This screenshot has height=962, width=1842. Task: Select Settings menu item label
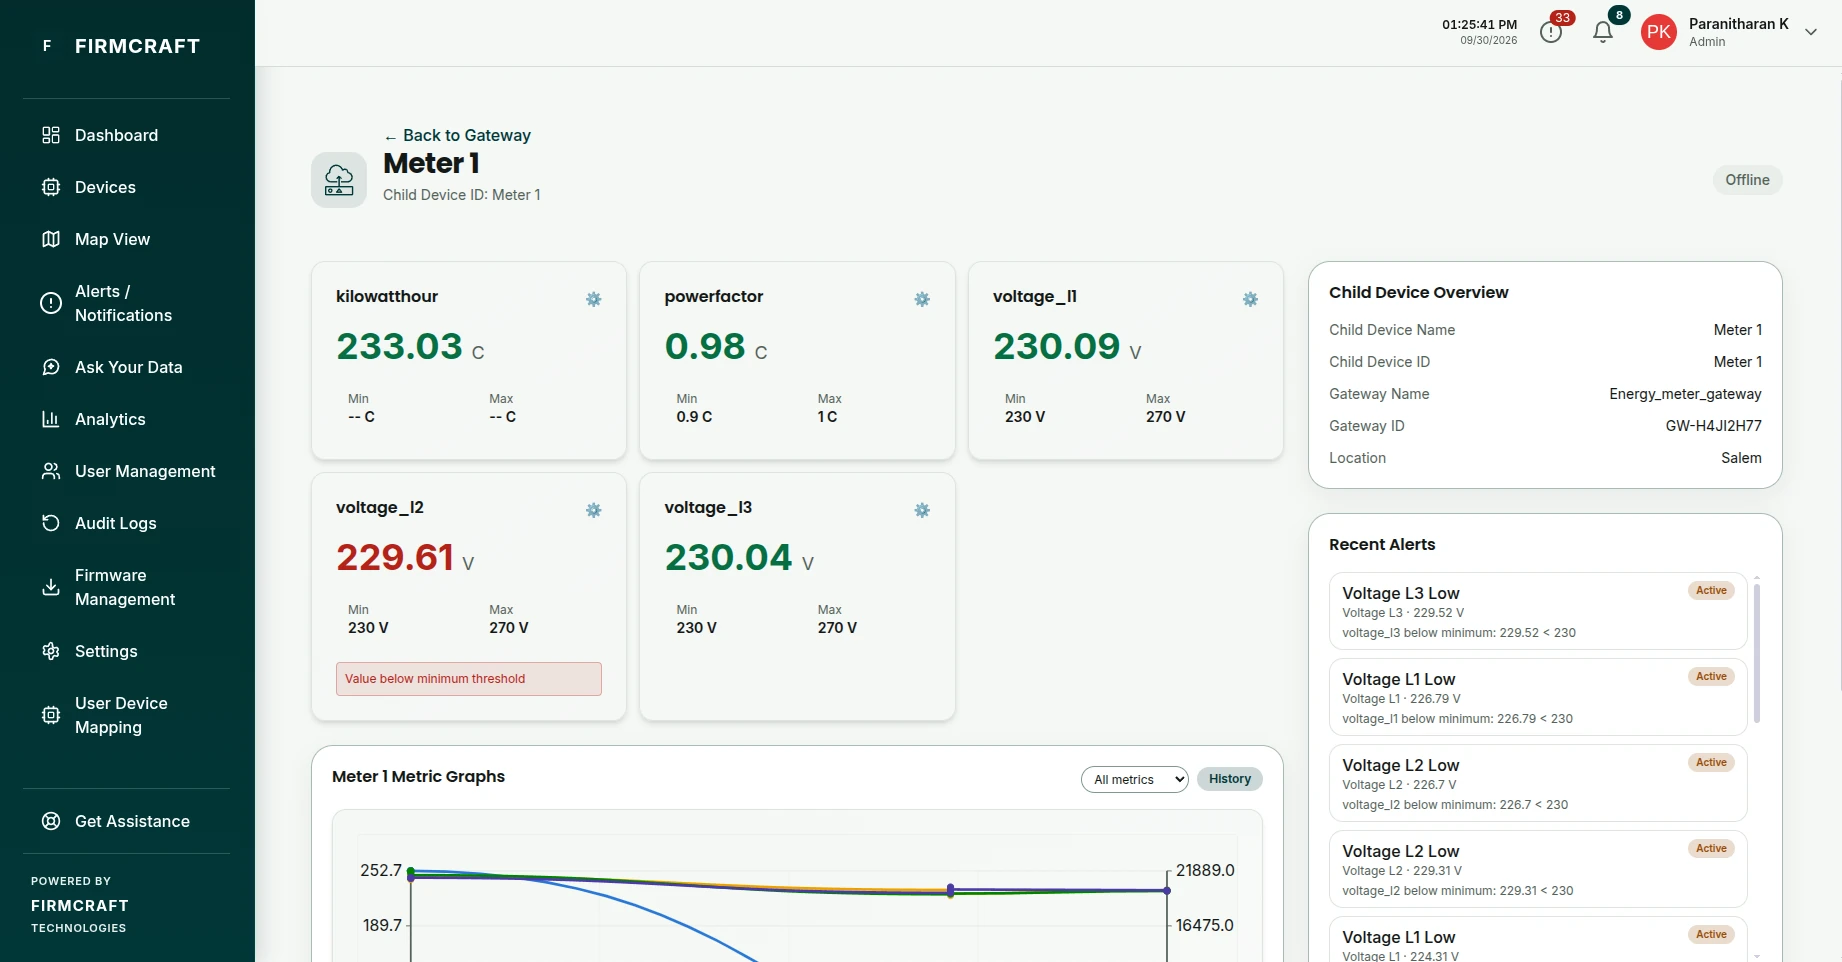(x=106, y=651)
